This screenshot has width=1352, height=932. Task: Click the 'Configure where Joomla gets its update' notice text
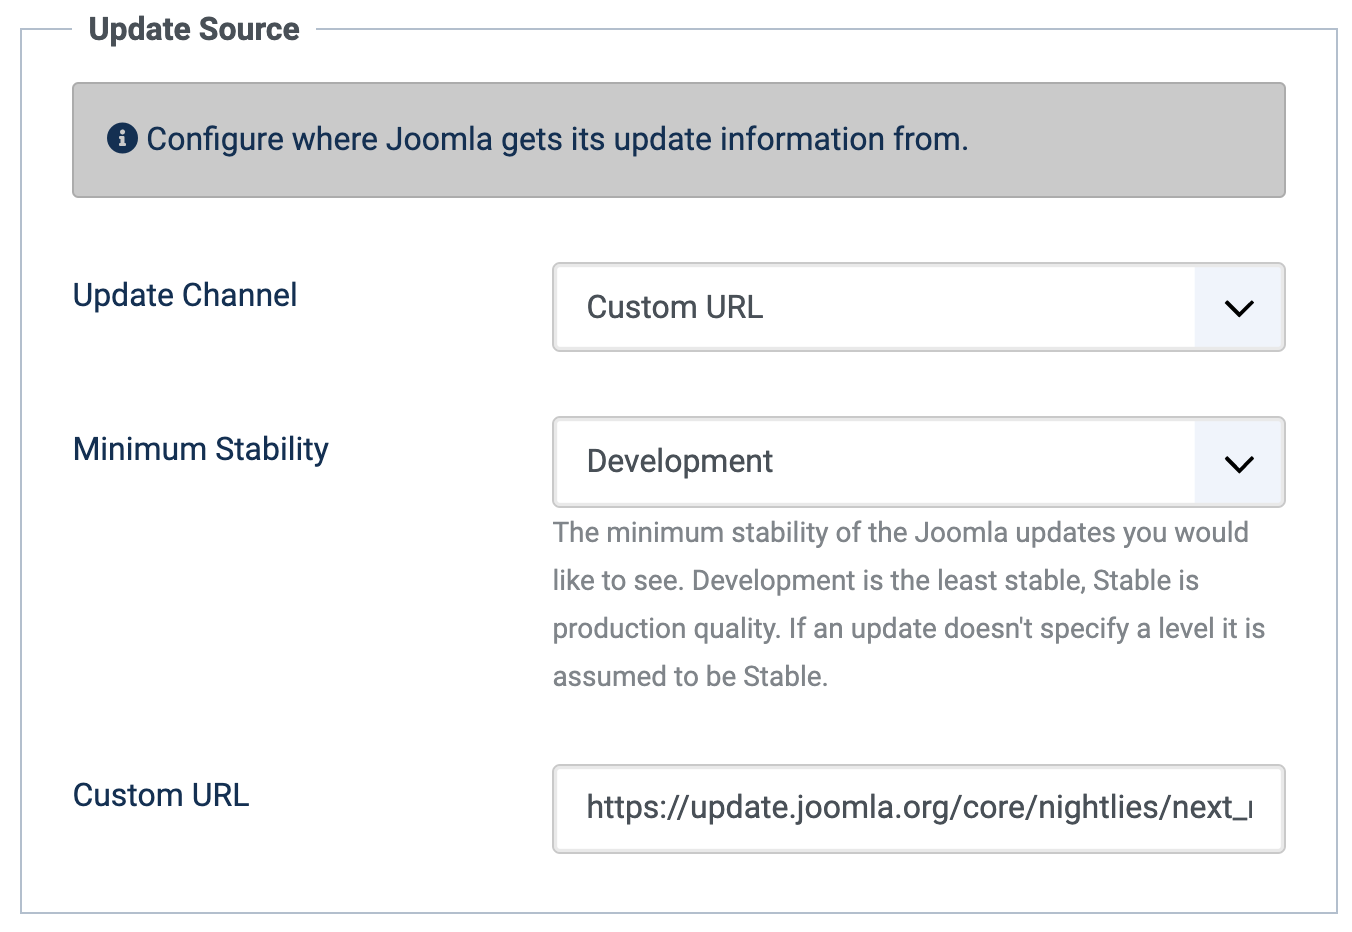tap(557, 139)
